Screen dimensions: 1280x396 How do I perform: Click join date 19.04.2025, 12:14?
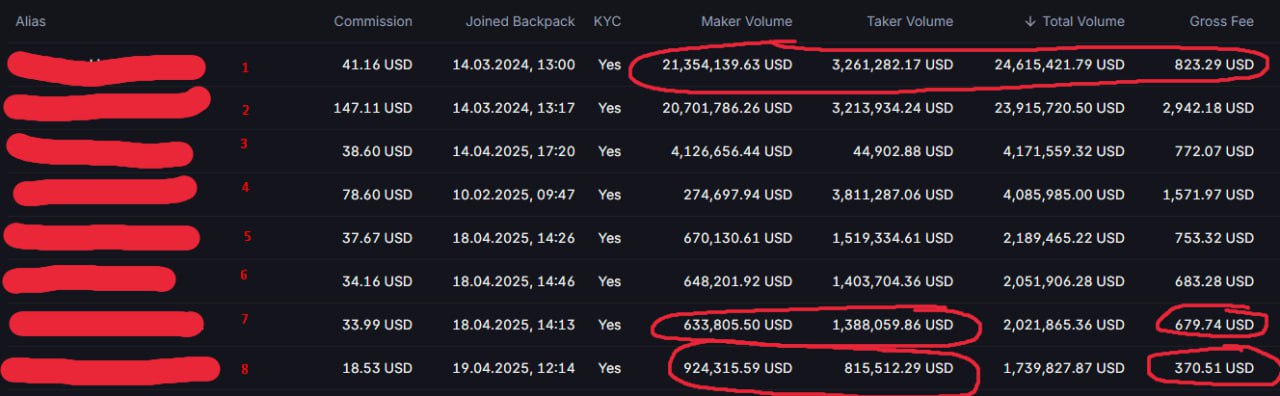(x=514, y=368)
